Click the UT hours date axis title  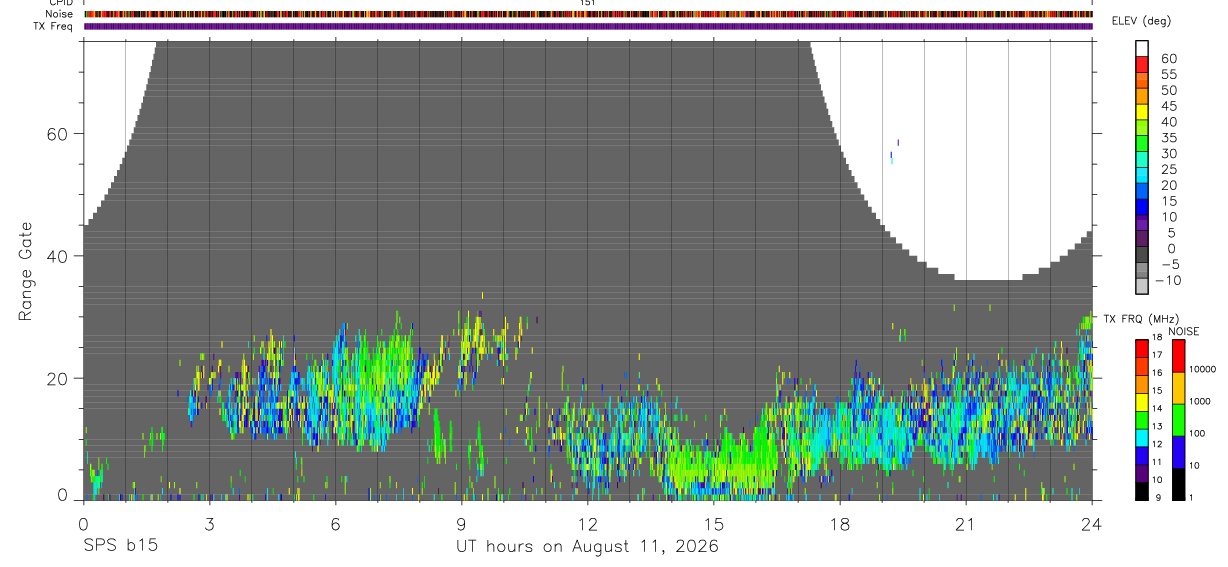pos(588,547)
